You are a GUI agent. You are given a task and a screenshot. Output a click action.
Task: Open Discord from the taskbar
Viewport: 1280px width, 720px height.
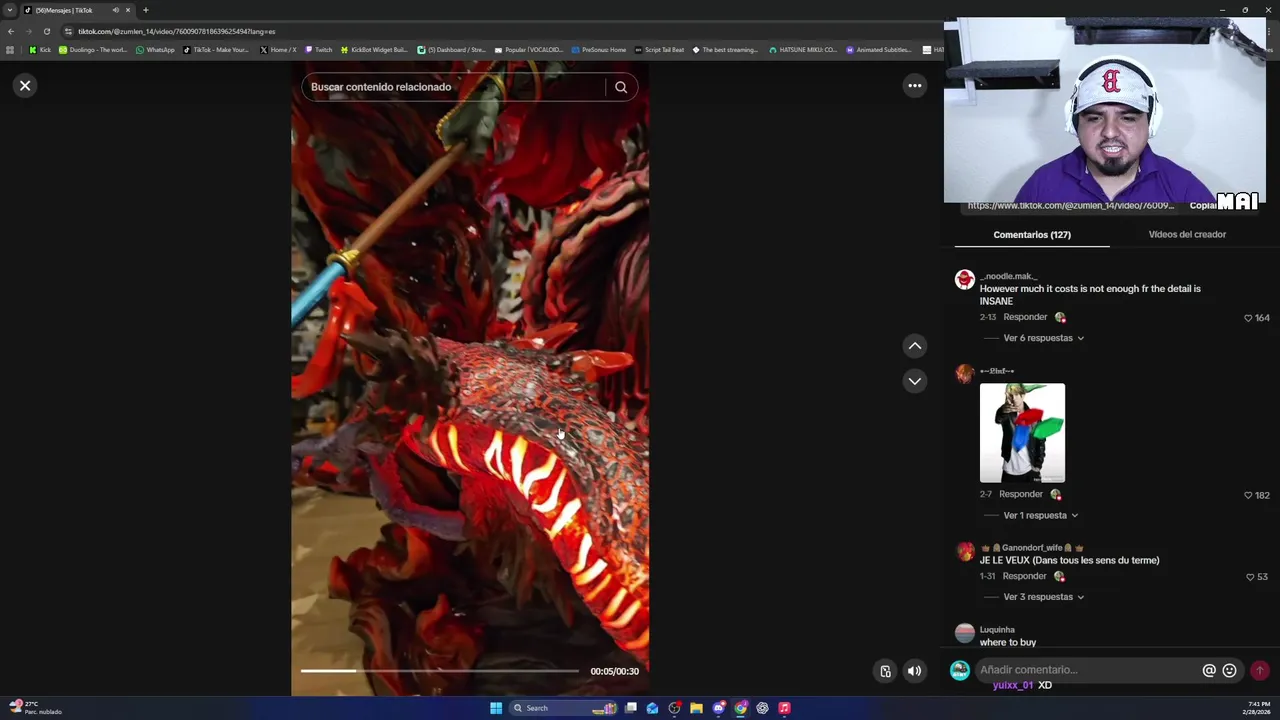click(x=718, y=708)
